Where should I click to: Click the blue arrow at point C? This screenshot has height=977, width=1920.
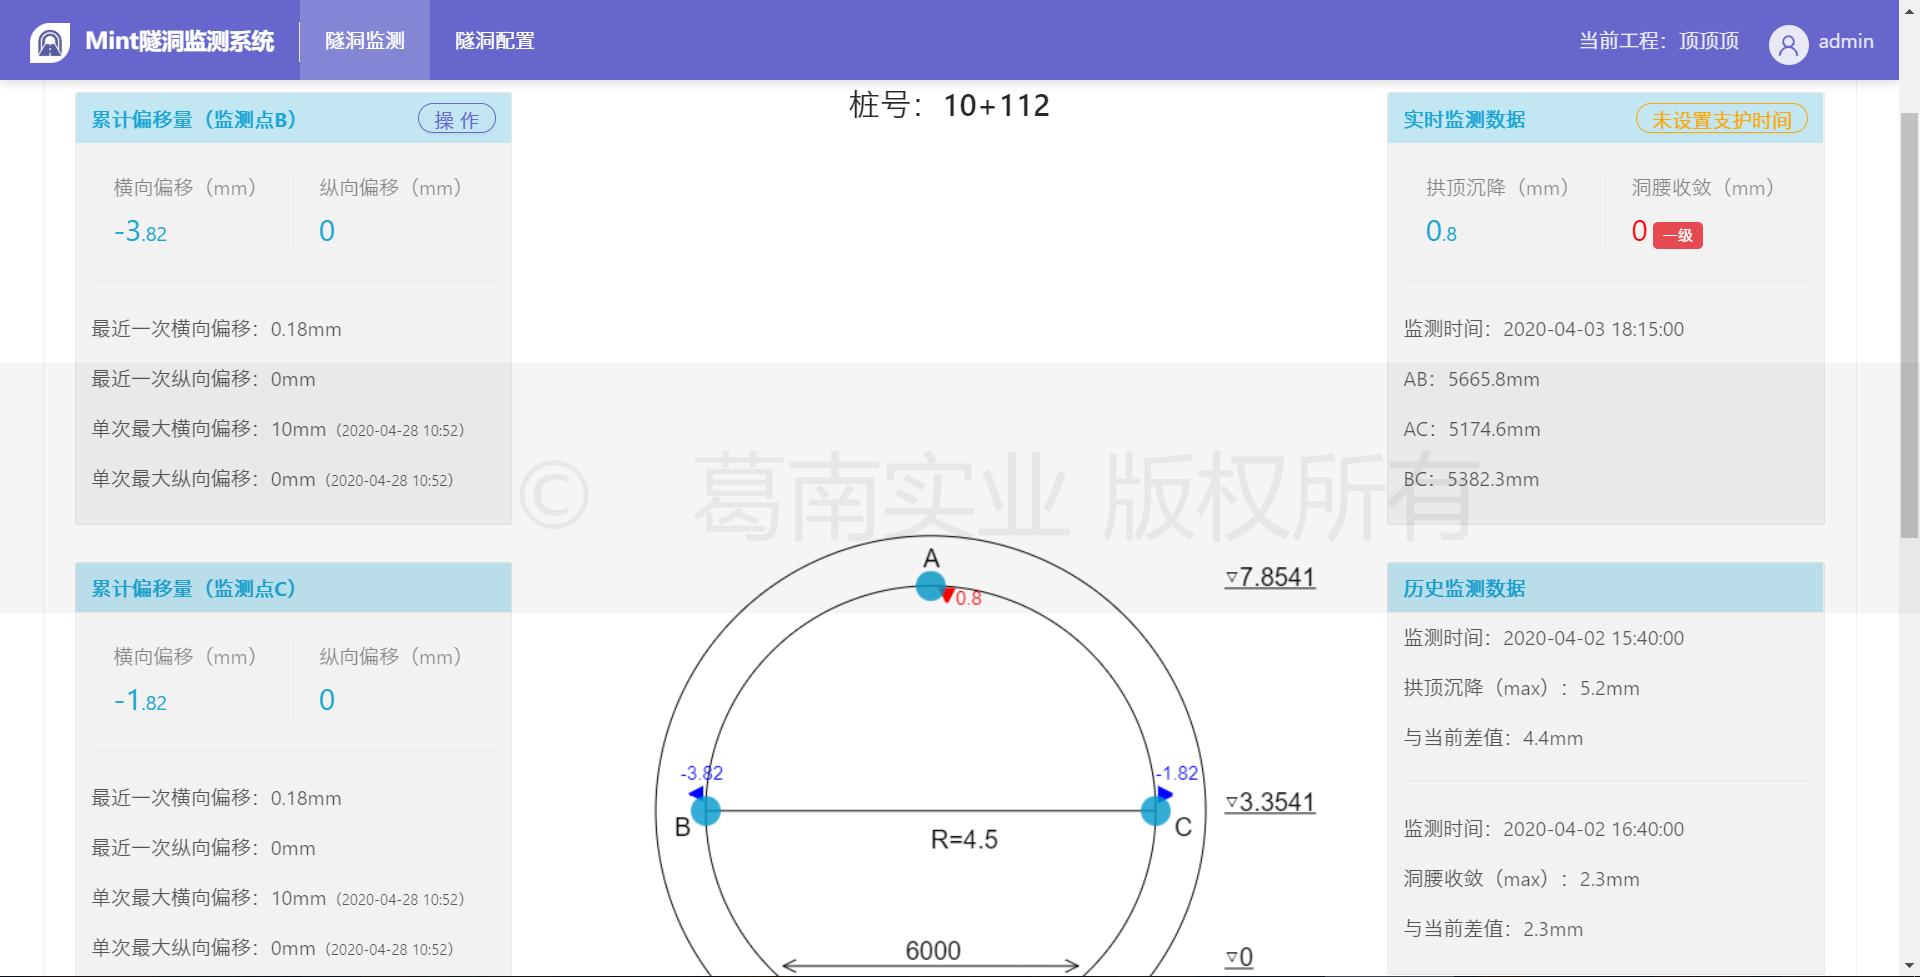pos(1165,793)
